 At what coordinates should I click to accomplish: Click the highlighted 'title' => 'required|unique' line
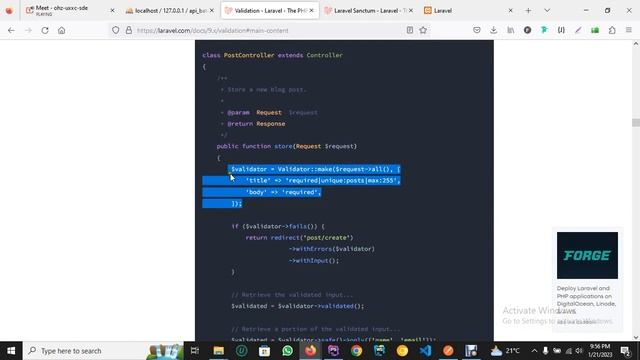tap(323, 180)
